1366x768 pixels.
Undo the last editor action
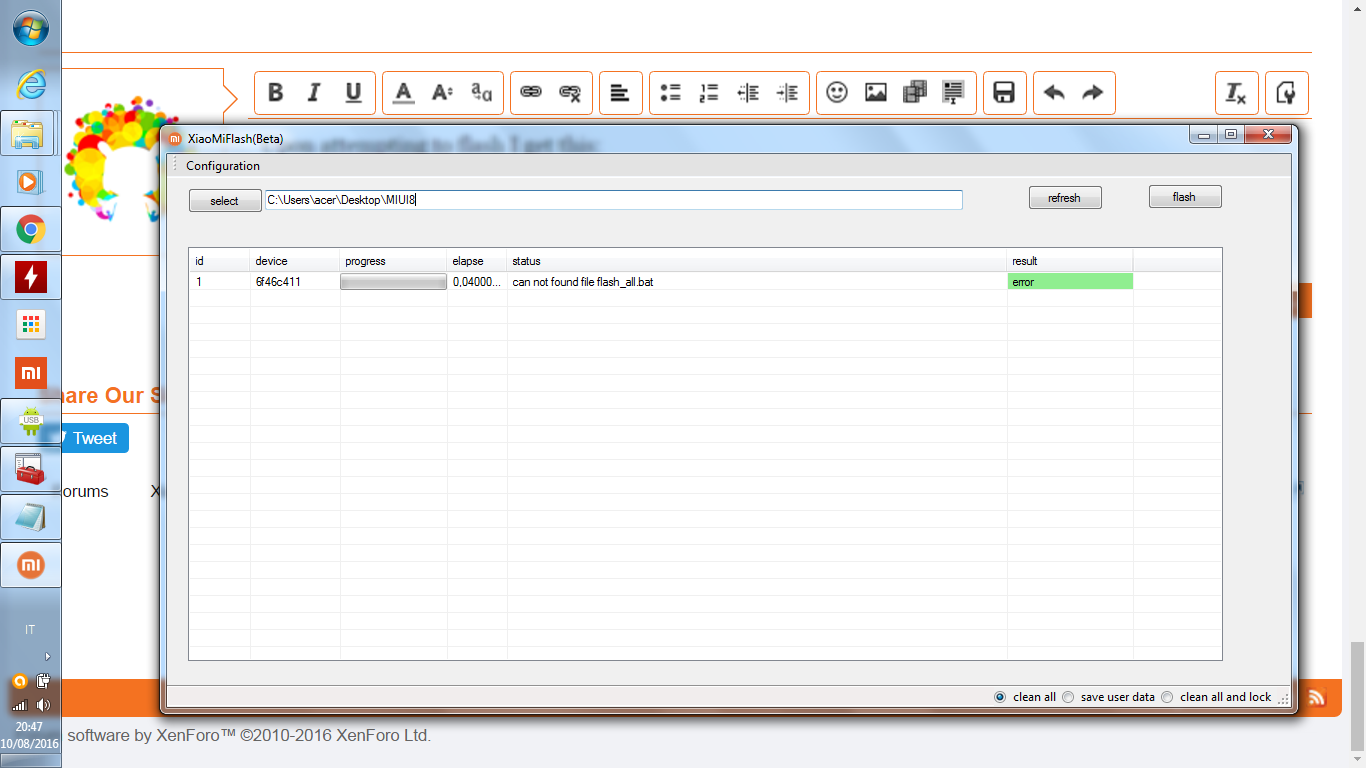point(1054,93)
